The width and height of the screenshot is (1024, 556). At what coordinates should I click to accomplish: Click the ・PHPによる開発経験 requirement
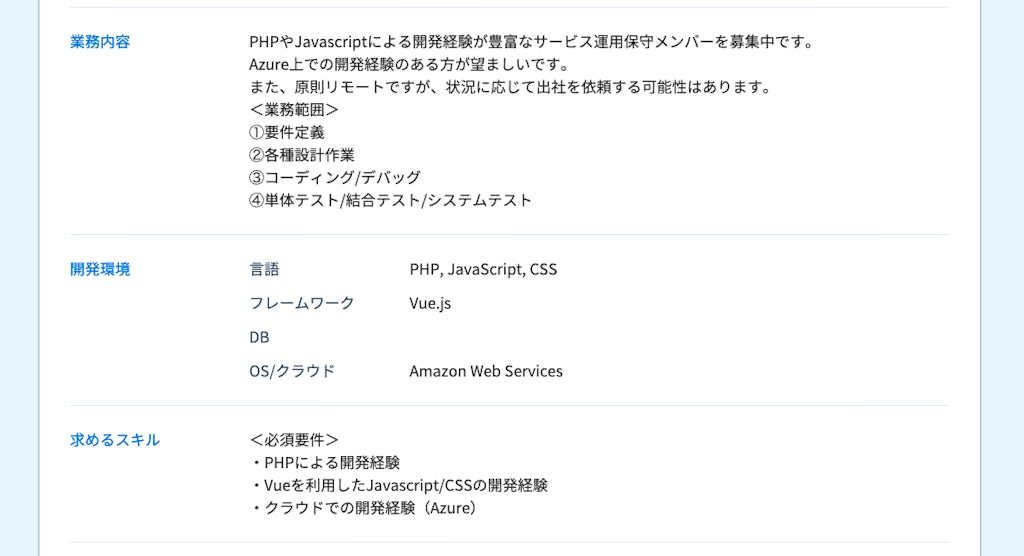coord(325,463)
